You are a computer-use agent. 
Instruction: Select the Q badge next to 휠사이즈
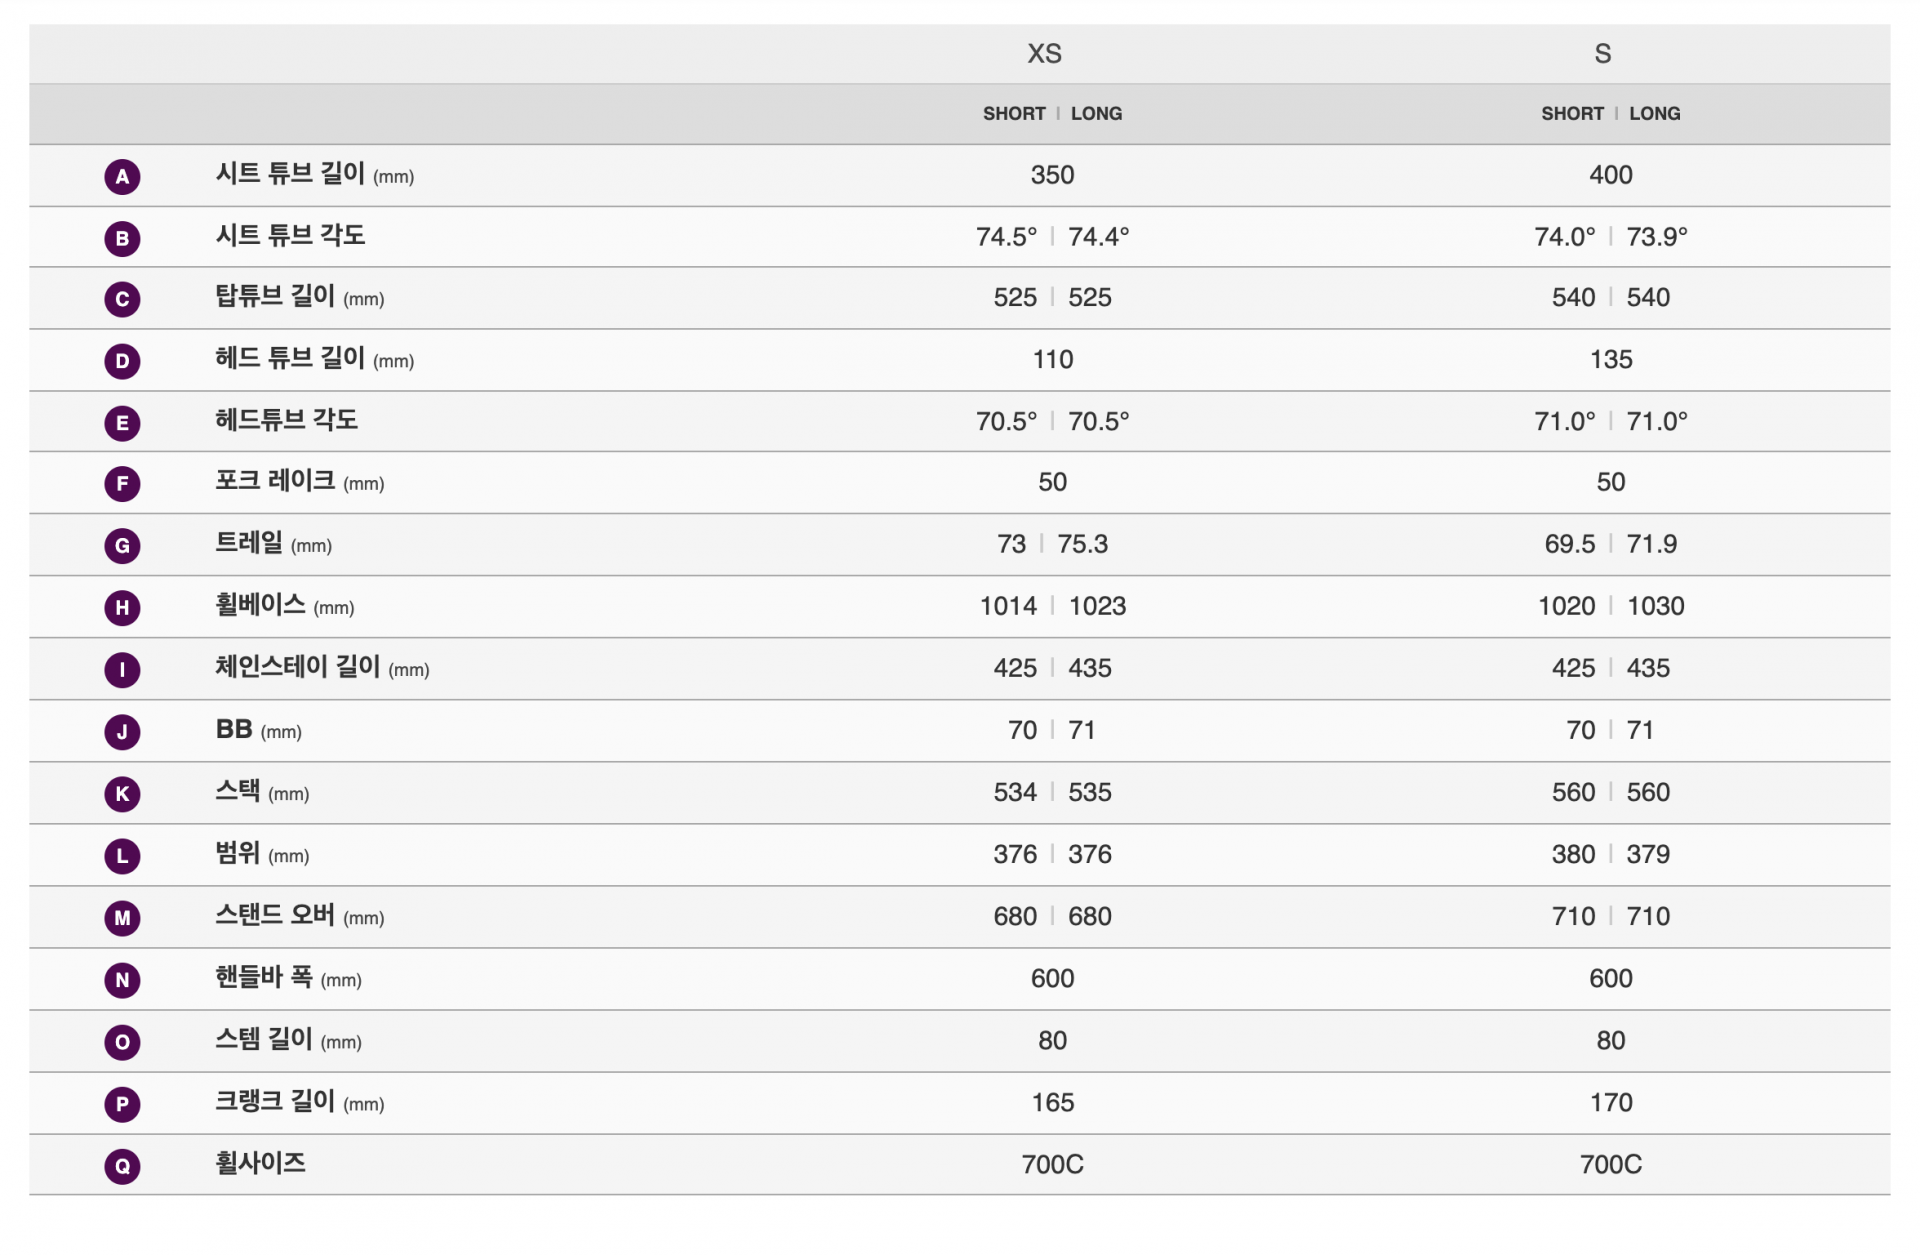[x=122, y=1166]
